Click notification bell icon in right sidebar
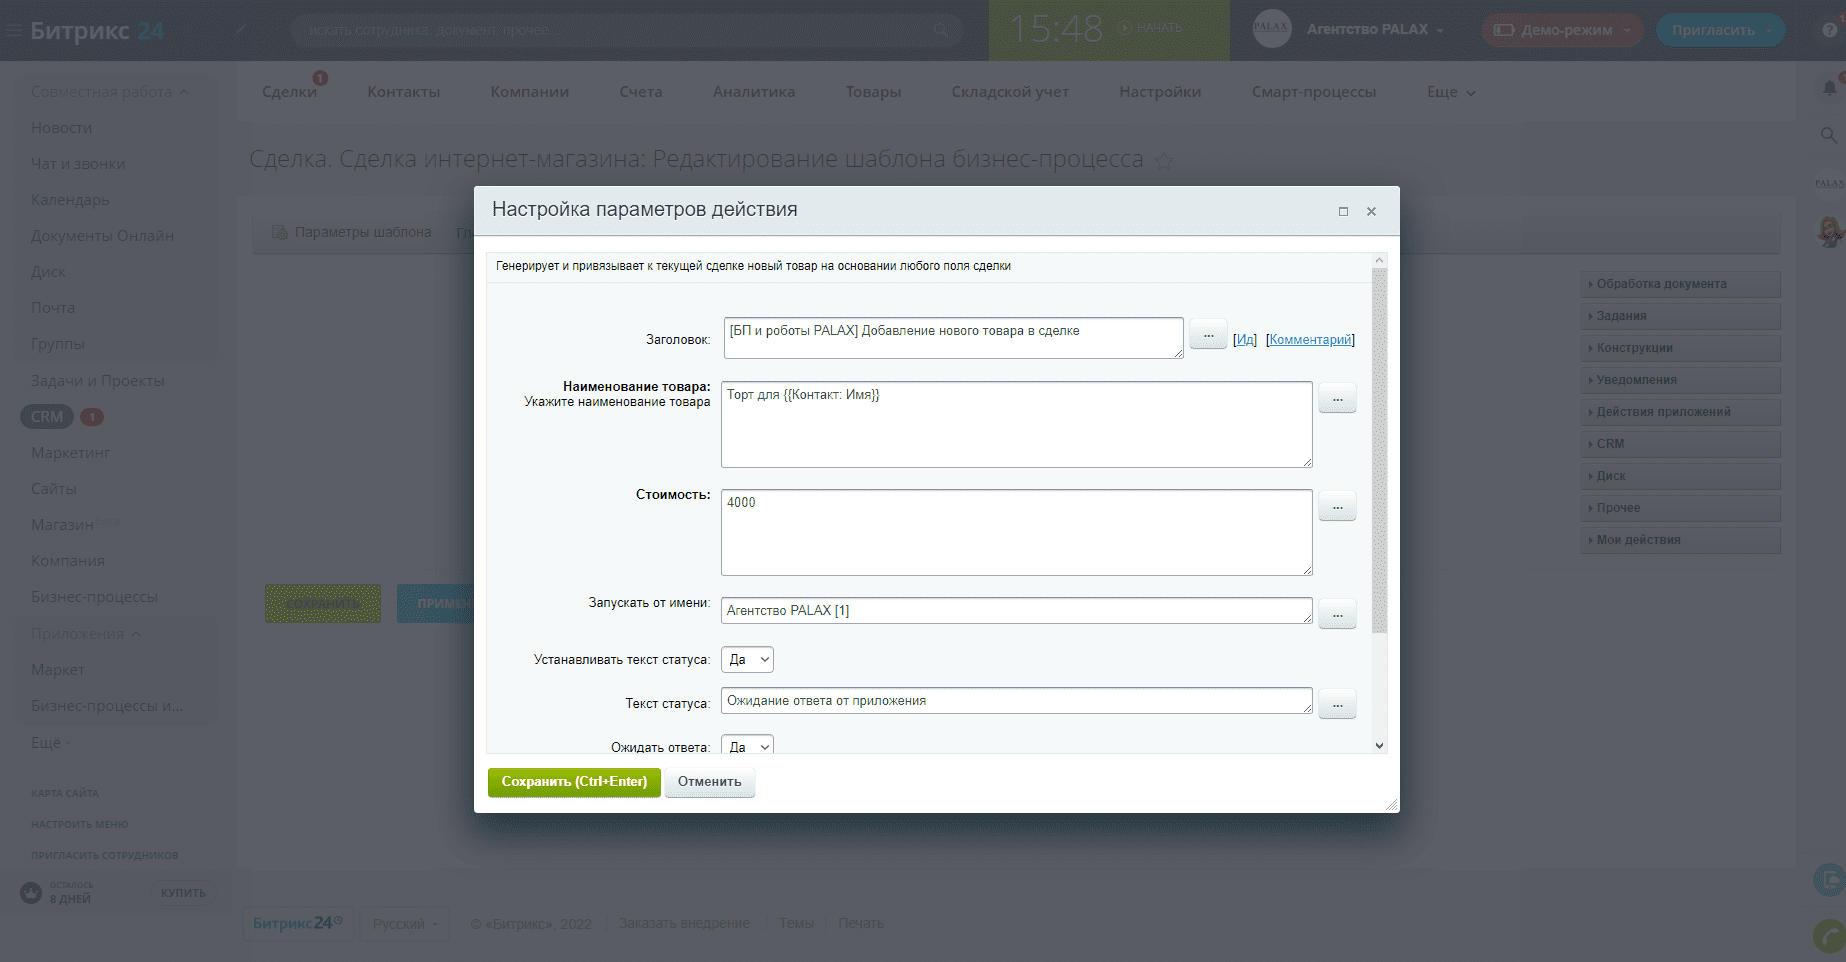This screenshot has height=962, width=1846. (x=1829, y=89)
